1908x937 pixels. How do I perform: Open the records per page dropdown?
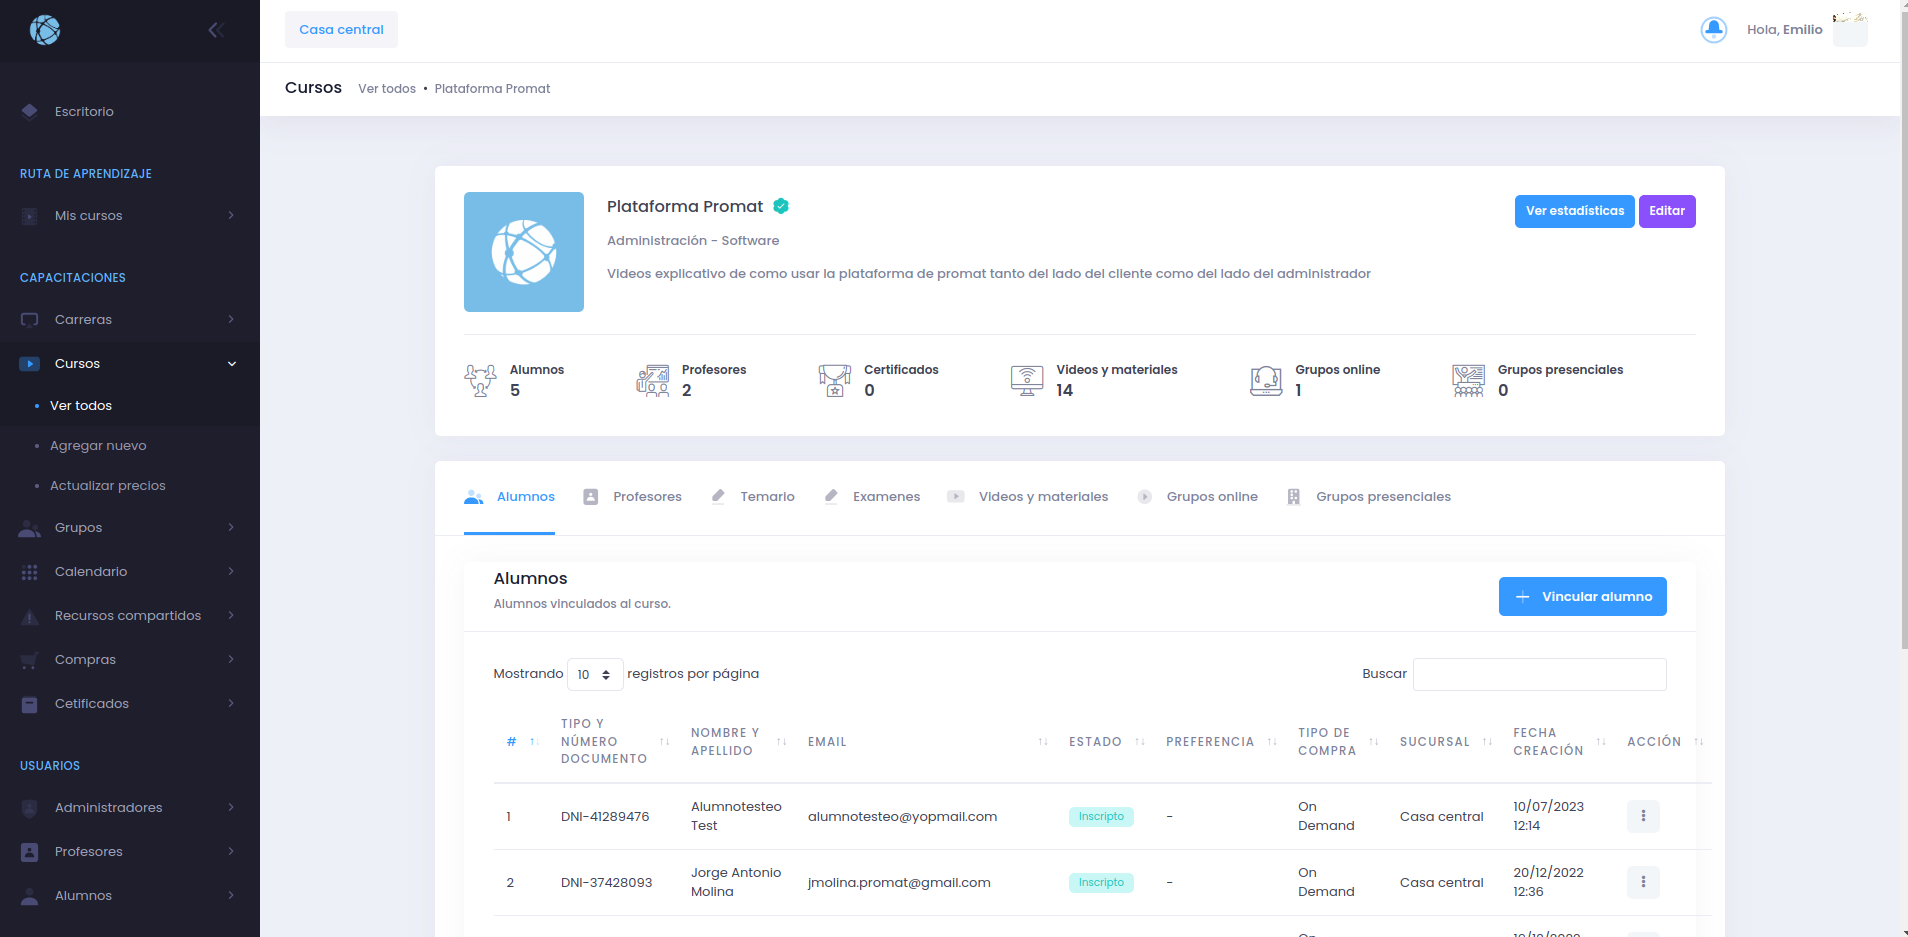coord(594,674)
